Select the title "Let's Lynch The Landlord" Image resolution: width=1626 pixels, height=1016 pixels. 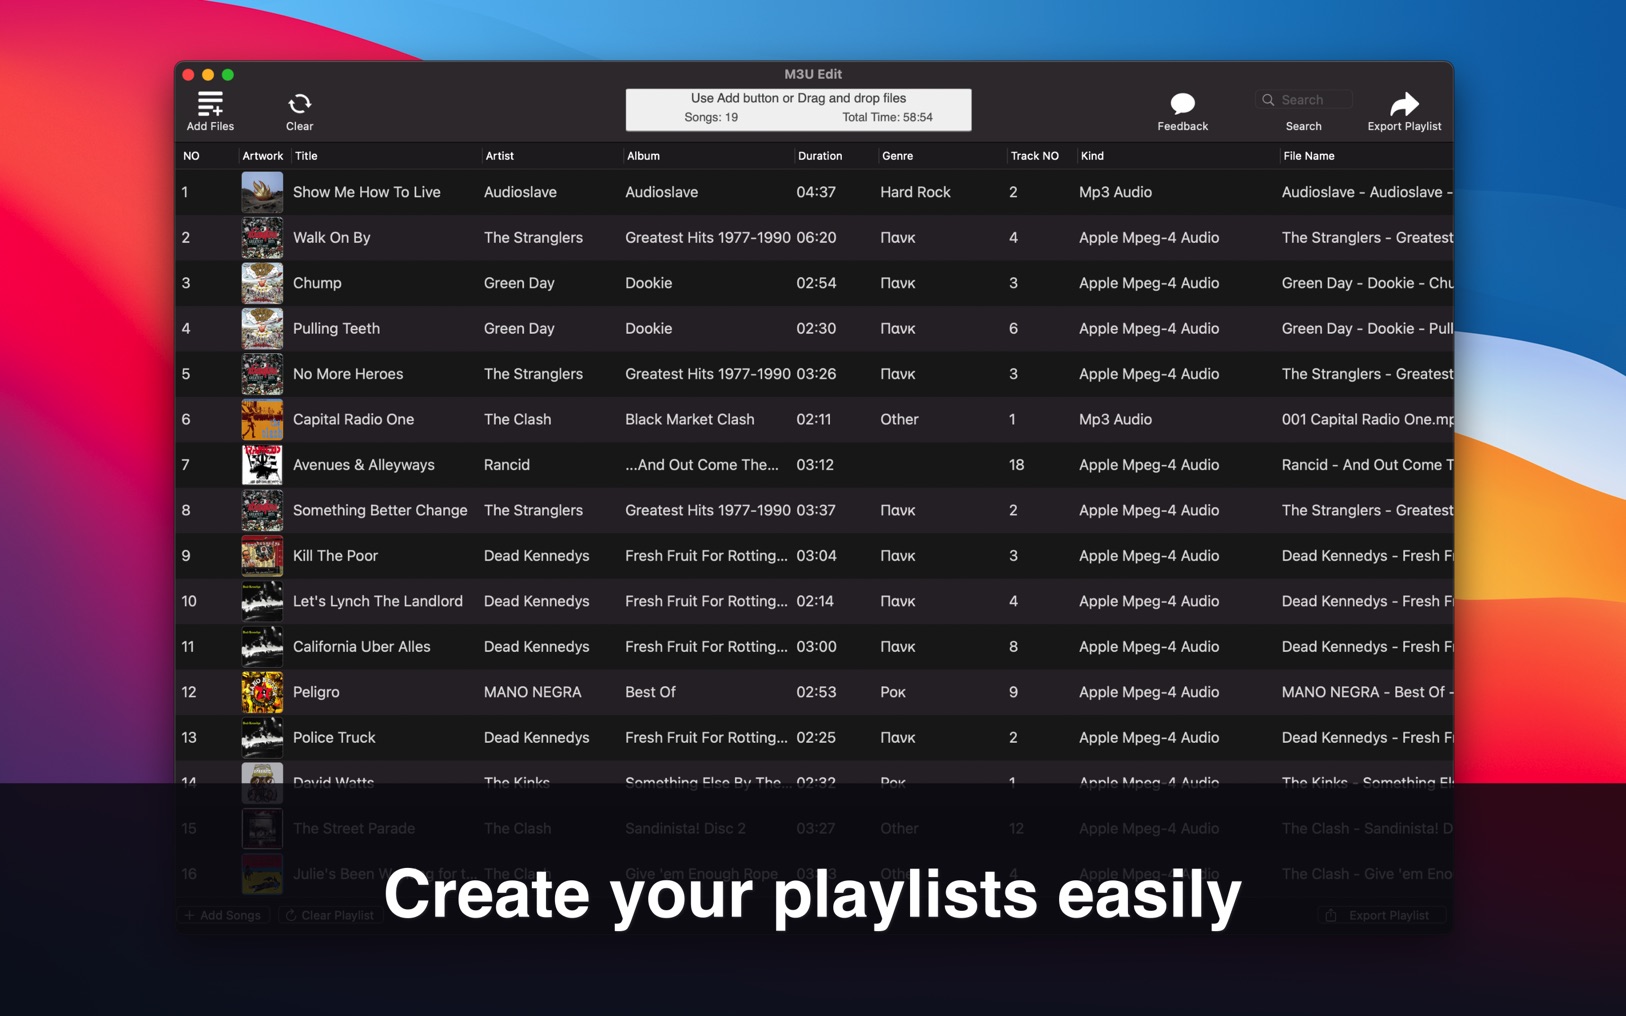[x=378, y=602]
